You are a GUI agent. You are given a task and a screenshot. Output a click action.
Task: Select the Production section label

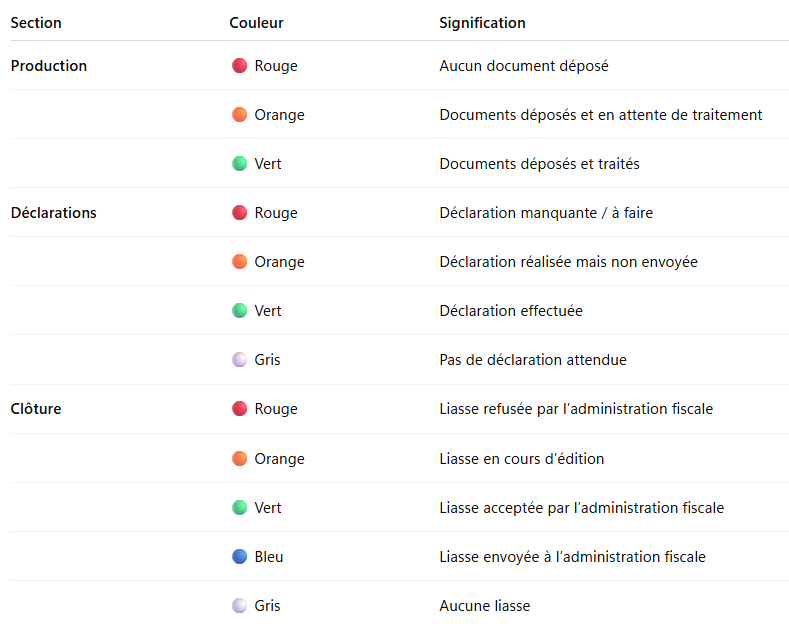coord(49,66)
